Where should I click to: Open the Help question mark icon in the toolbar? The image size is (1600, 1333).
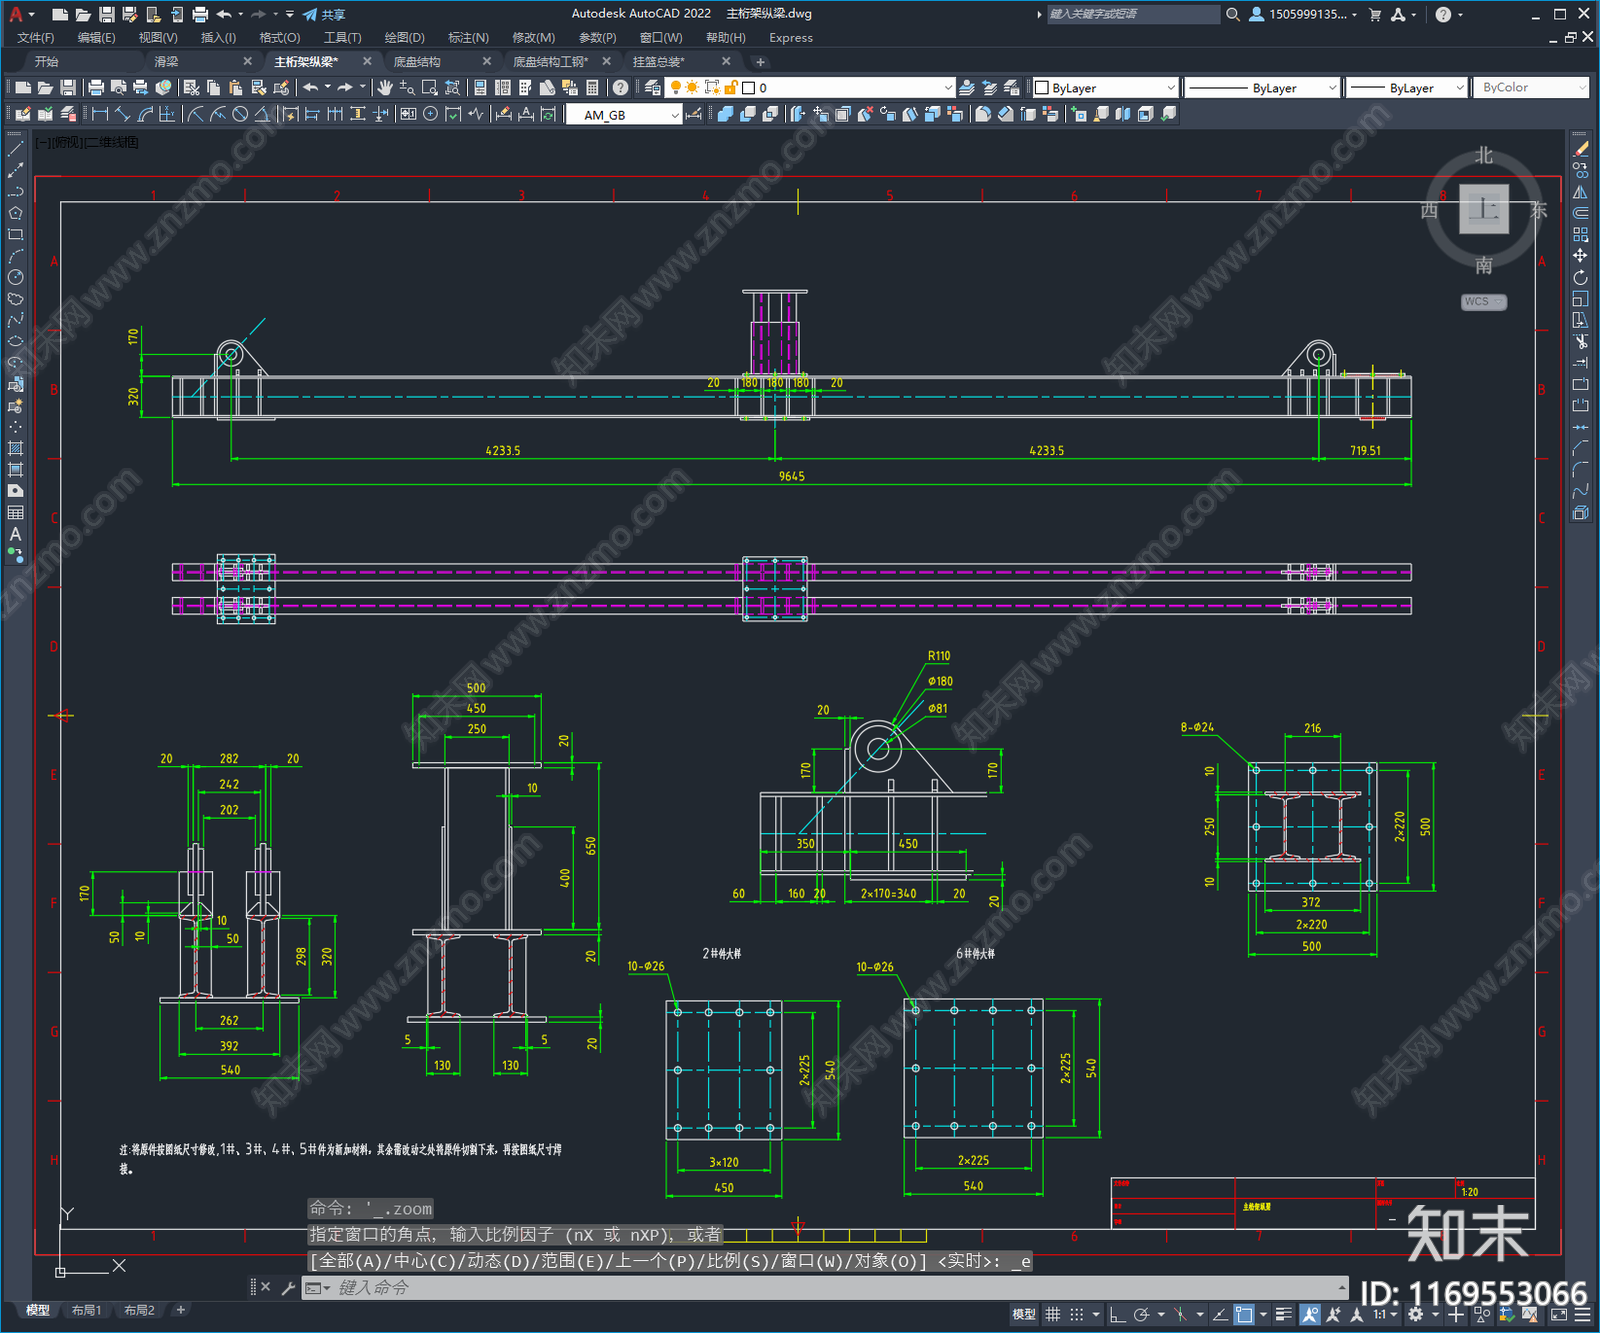coord(620,88)
